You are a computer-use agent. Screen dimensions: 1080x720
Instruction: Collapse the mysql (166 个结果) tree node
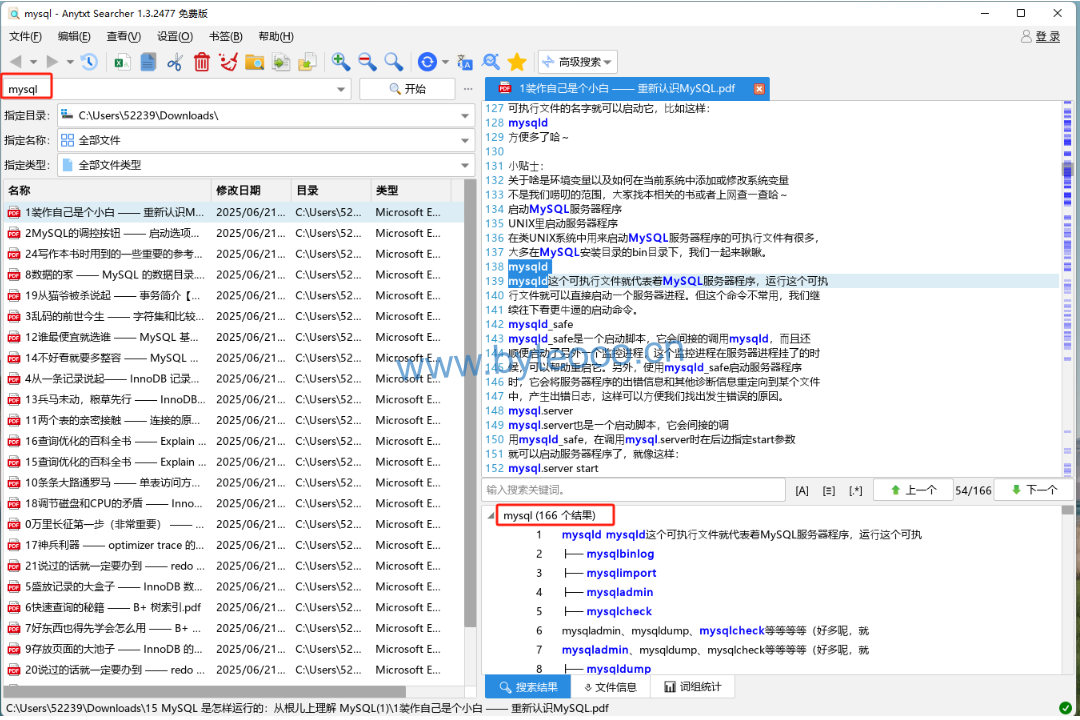point(490,515)
